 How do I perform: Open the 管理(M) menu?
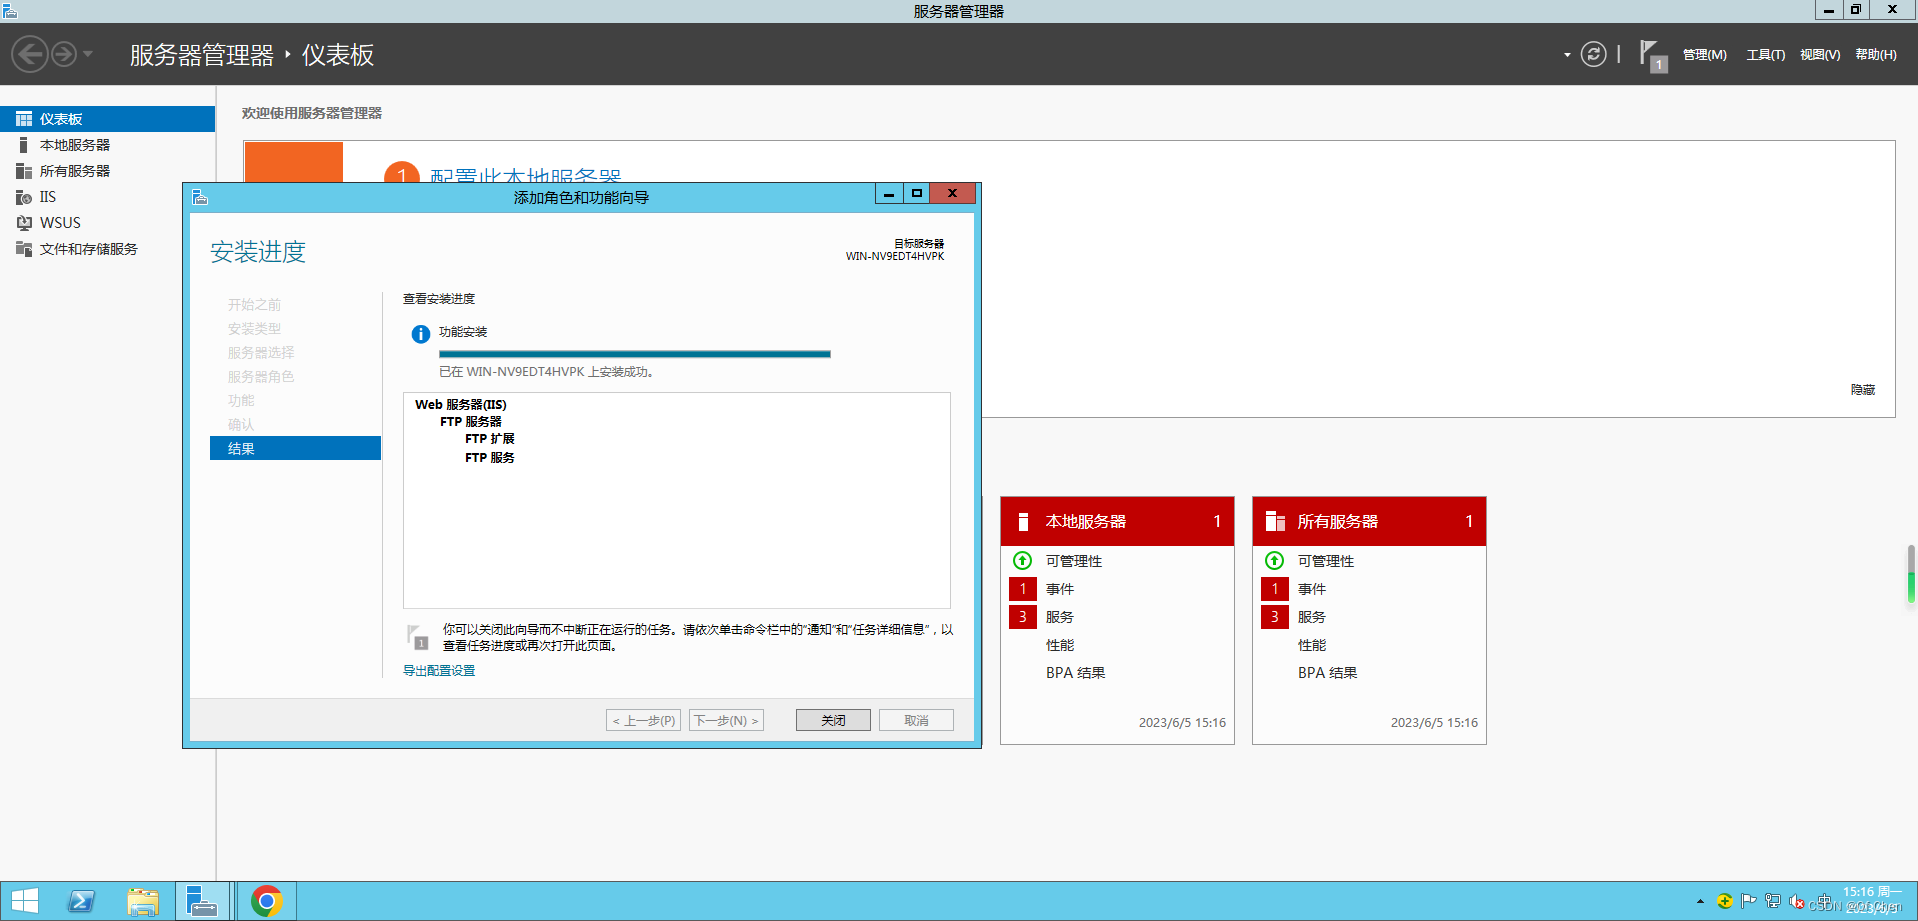(1705, 55)
